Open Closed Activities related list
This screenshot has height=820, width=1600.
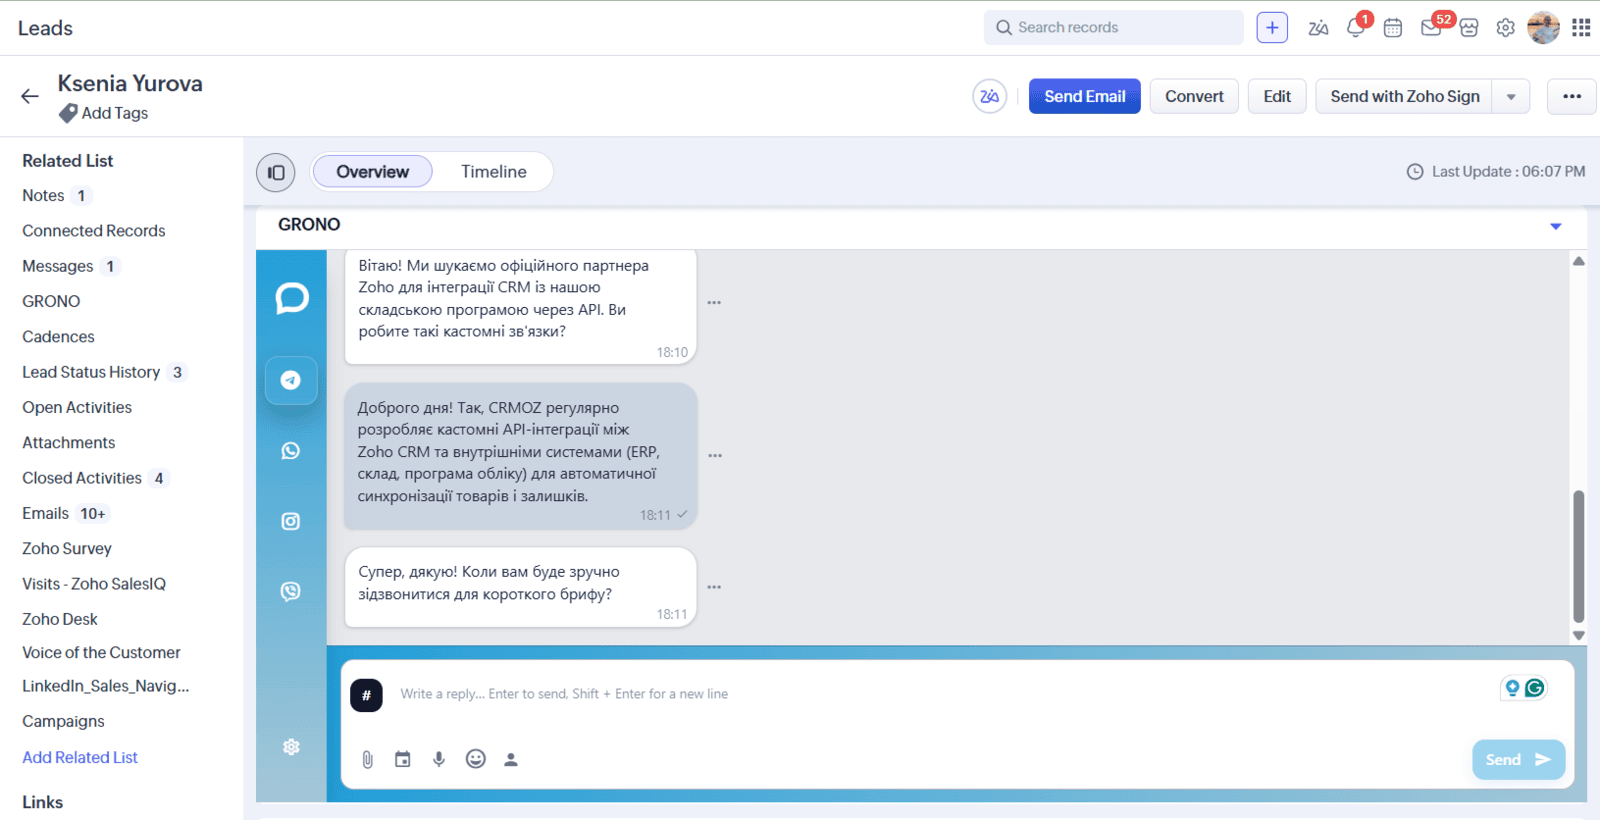(82, 478)
